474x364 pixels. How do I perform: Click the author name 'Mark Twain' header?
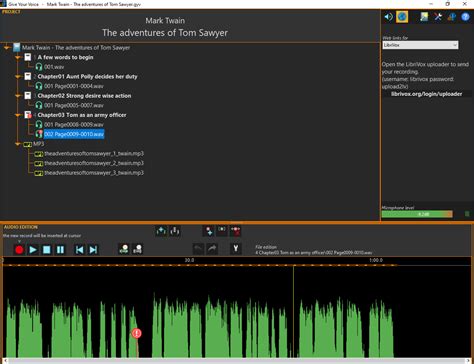tap(165, 21)
